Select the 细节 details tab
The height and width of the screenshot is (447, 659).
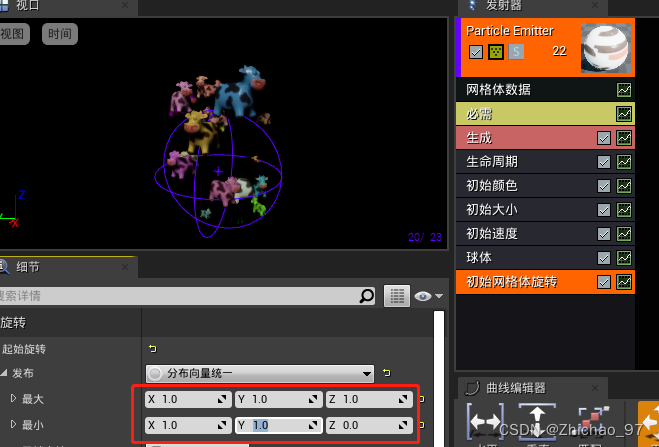coord(28,267)
